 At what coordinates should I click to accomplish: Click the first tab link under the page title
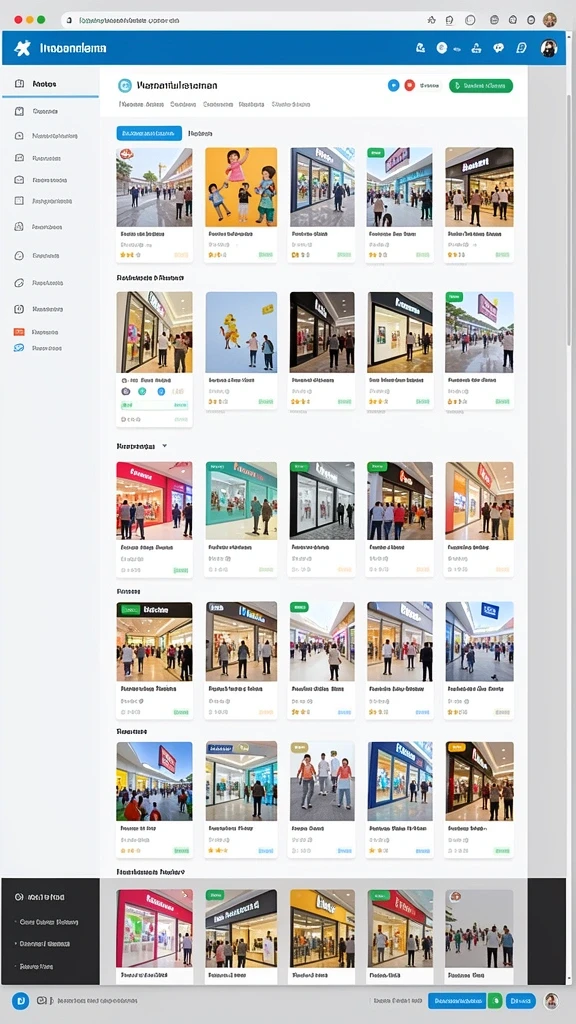[x=141, y=104]
